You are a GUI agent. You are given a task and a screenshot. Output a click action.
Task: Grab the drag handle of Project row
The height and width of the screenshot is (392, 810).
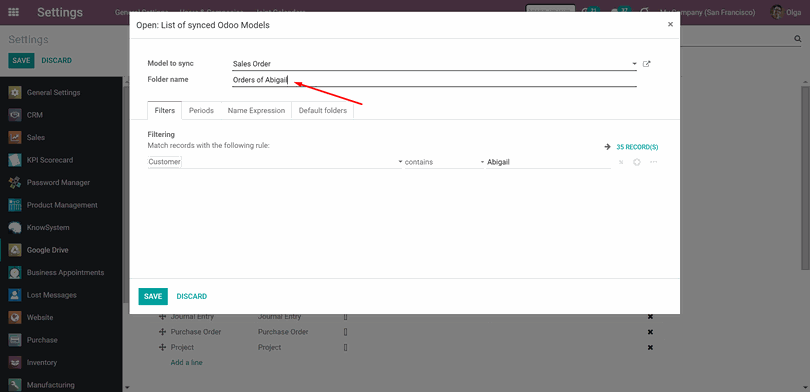coord(162,348)
